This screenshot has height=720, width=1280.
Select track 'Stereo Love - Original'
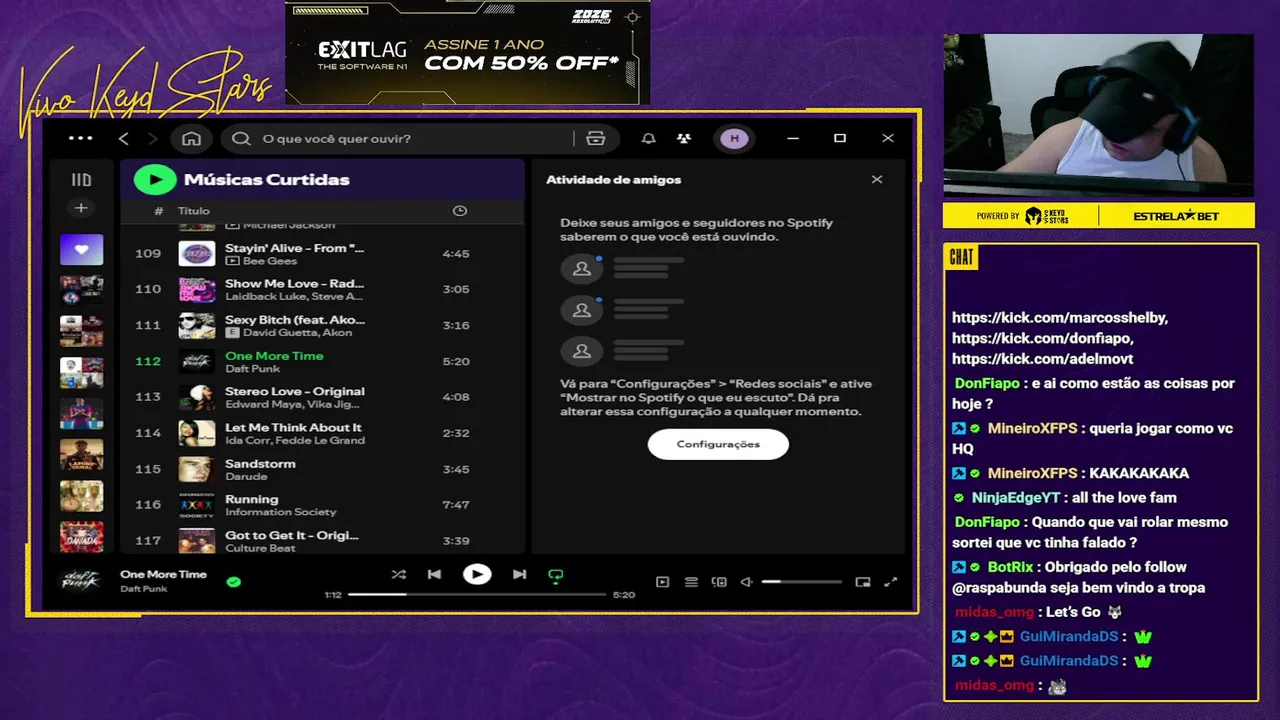click(323, 397)
